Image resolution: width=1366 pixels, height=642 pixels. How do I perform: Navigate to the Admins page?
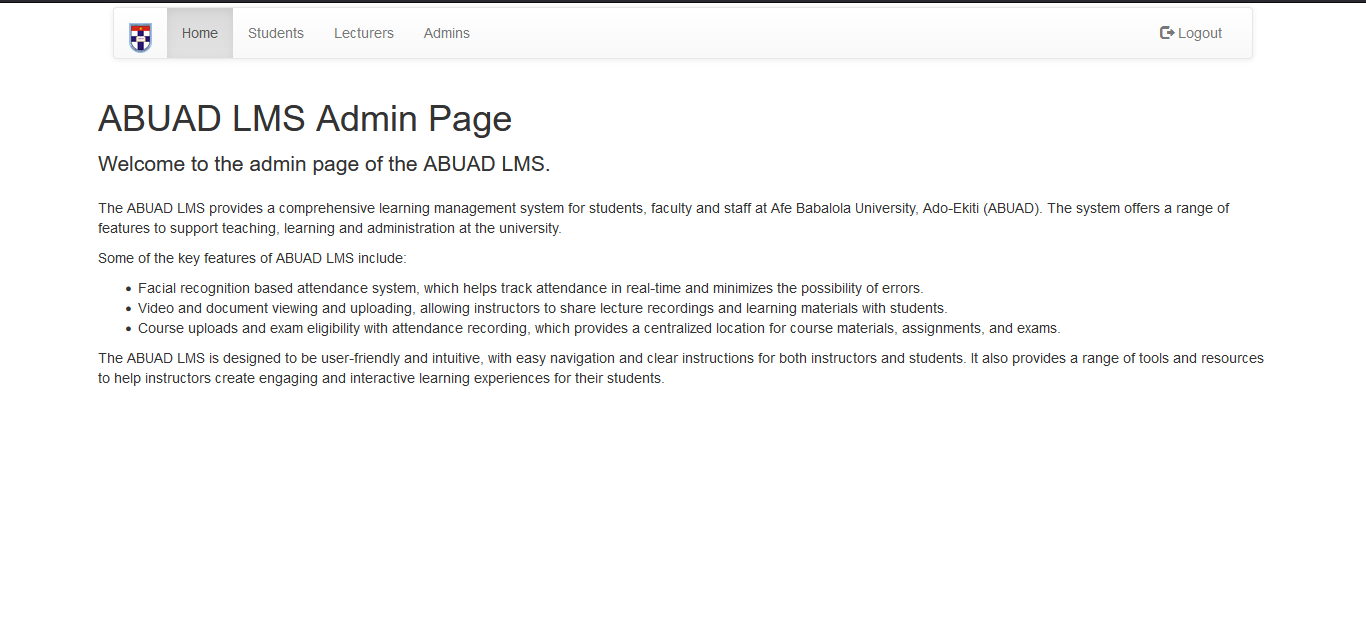tap(447, 33)
